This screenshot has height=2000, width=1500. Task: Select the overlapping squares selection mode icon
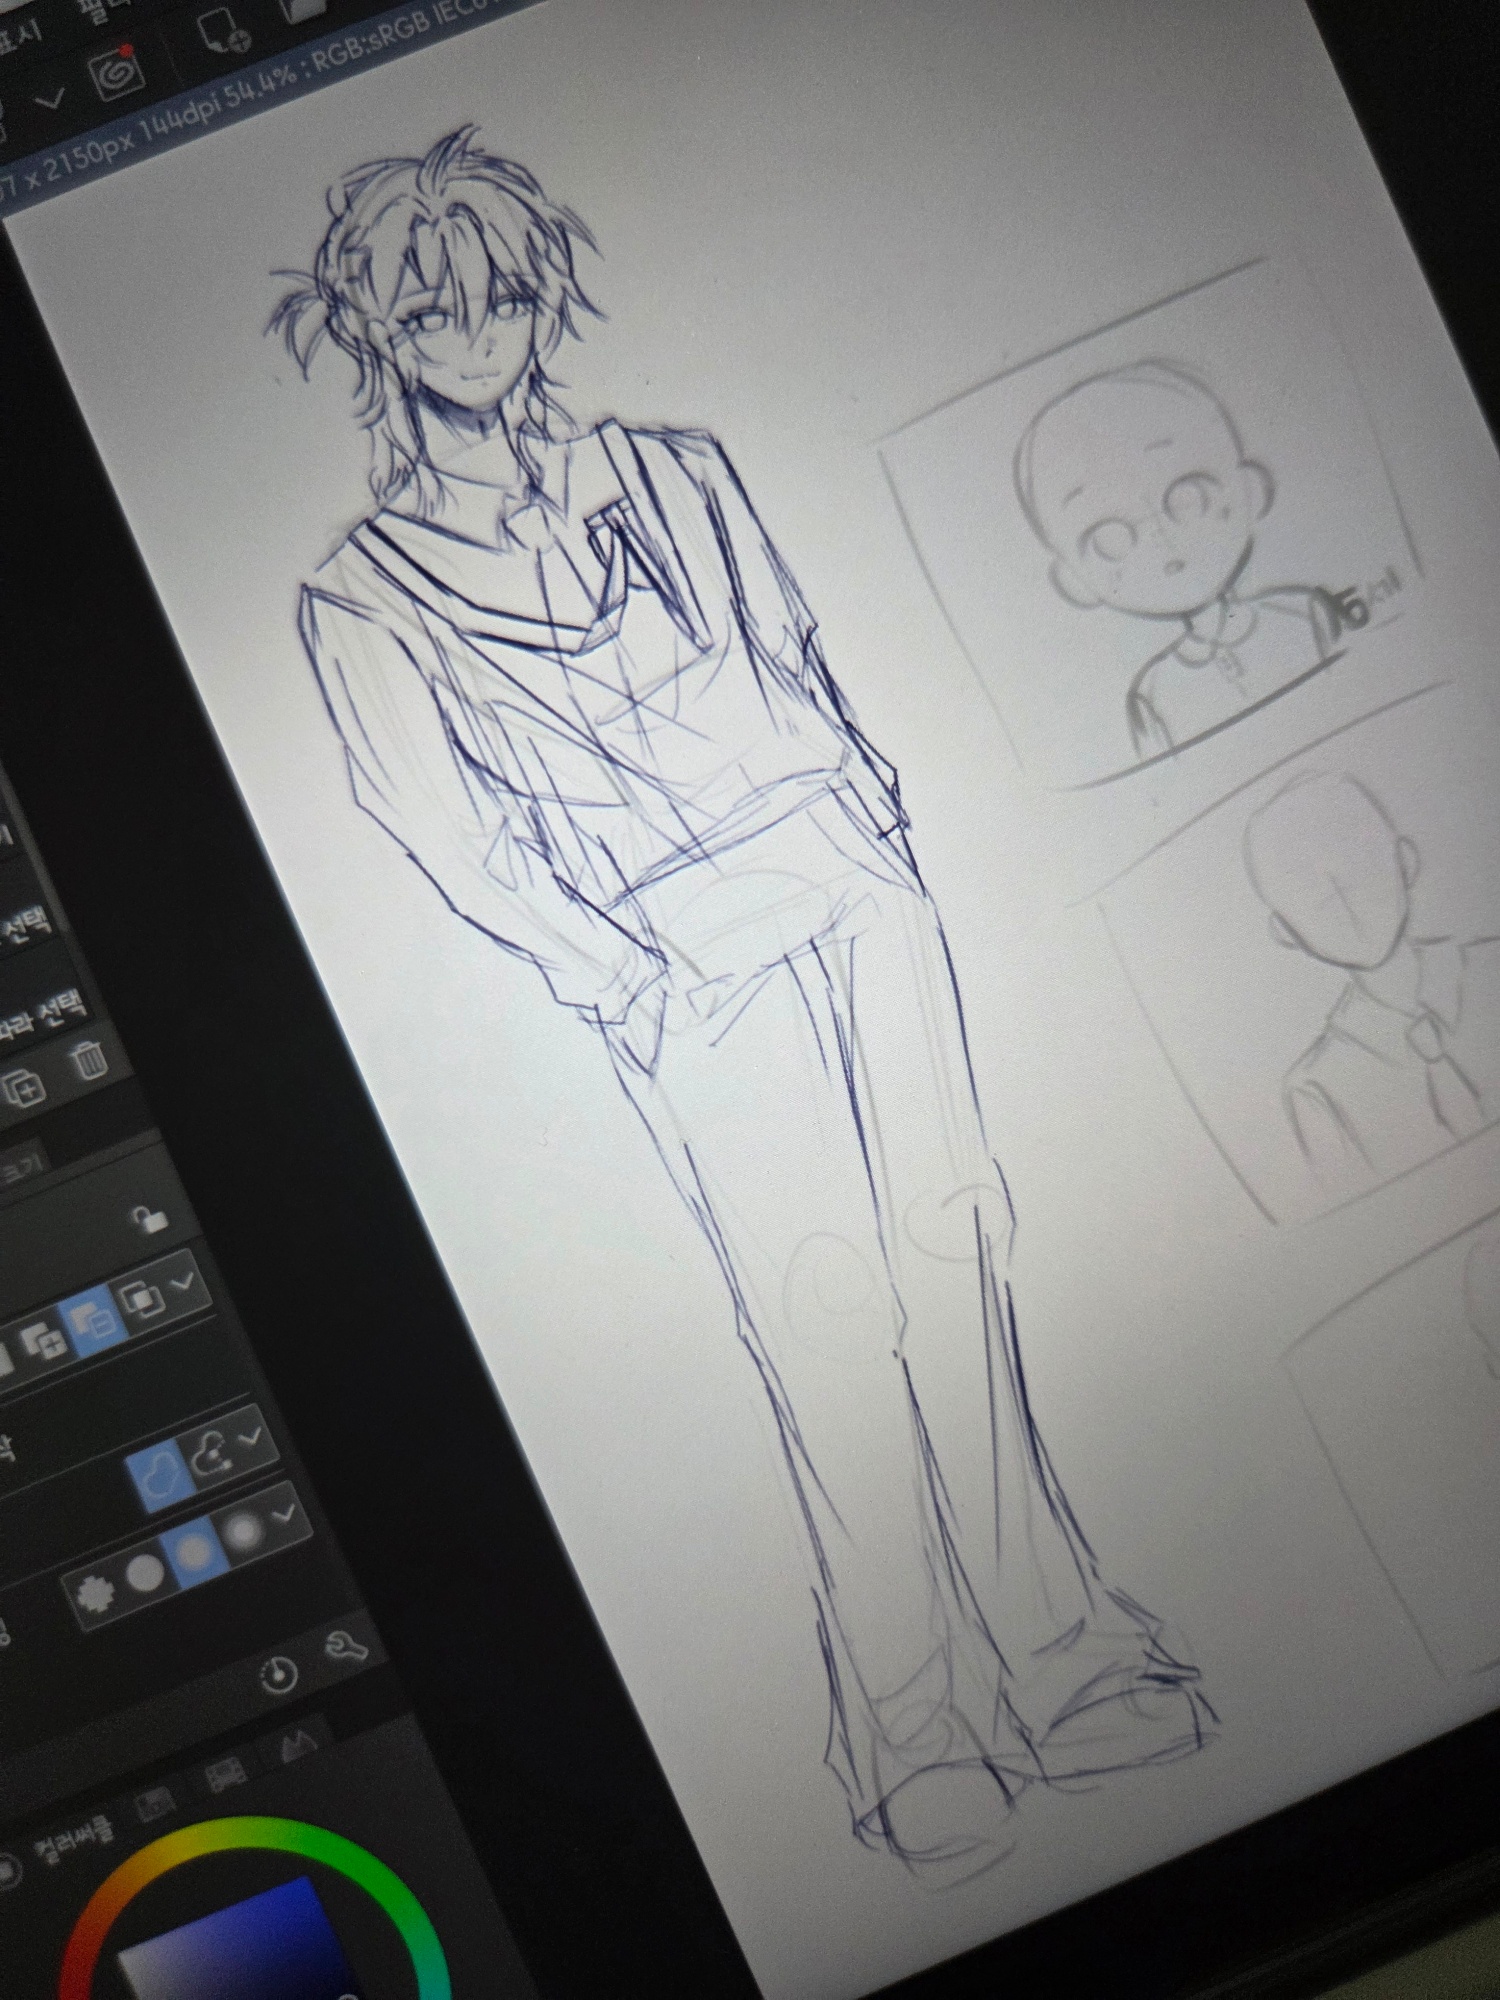(140, 1299)
